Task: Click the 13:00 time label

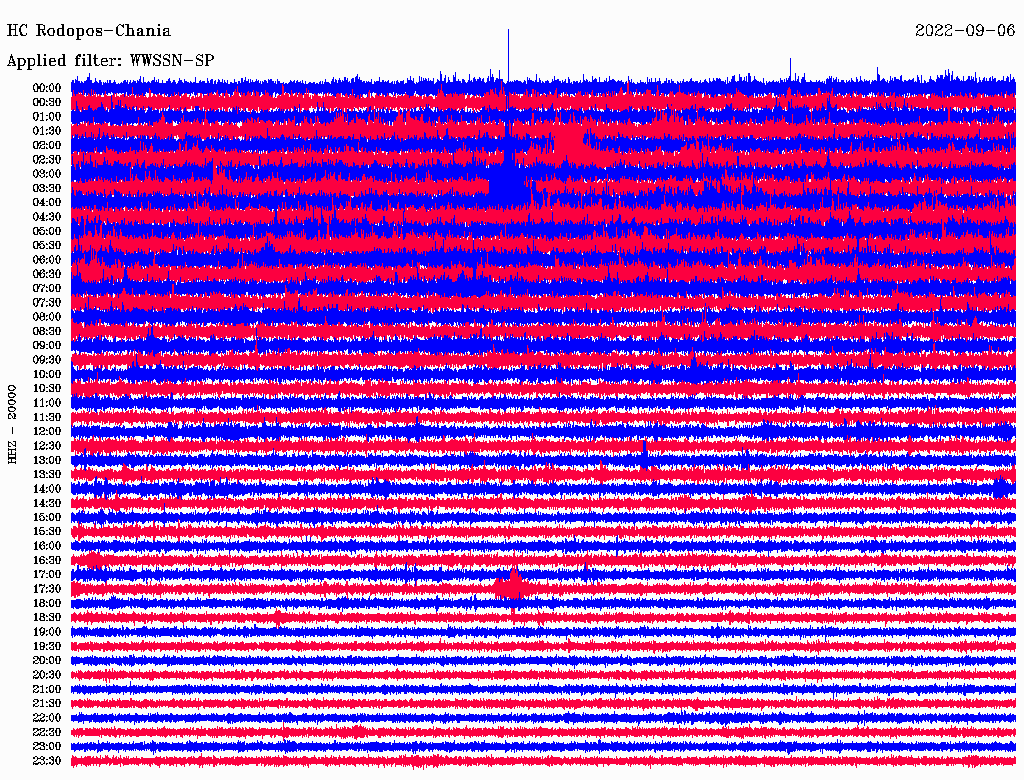Action: click(46, 461)
